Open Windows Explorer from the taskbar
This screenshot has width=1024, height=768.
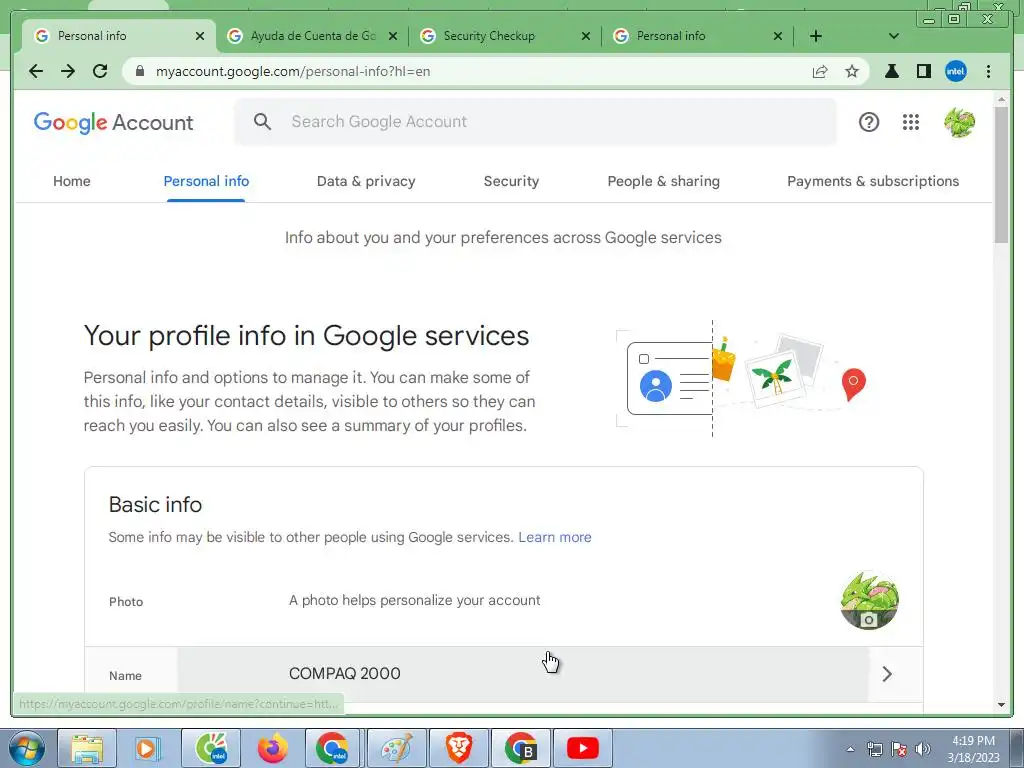click(x=87, y=748)
